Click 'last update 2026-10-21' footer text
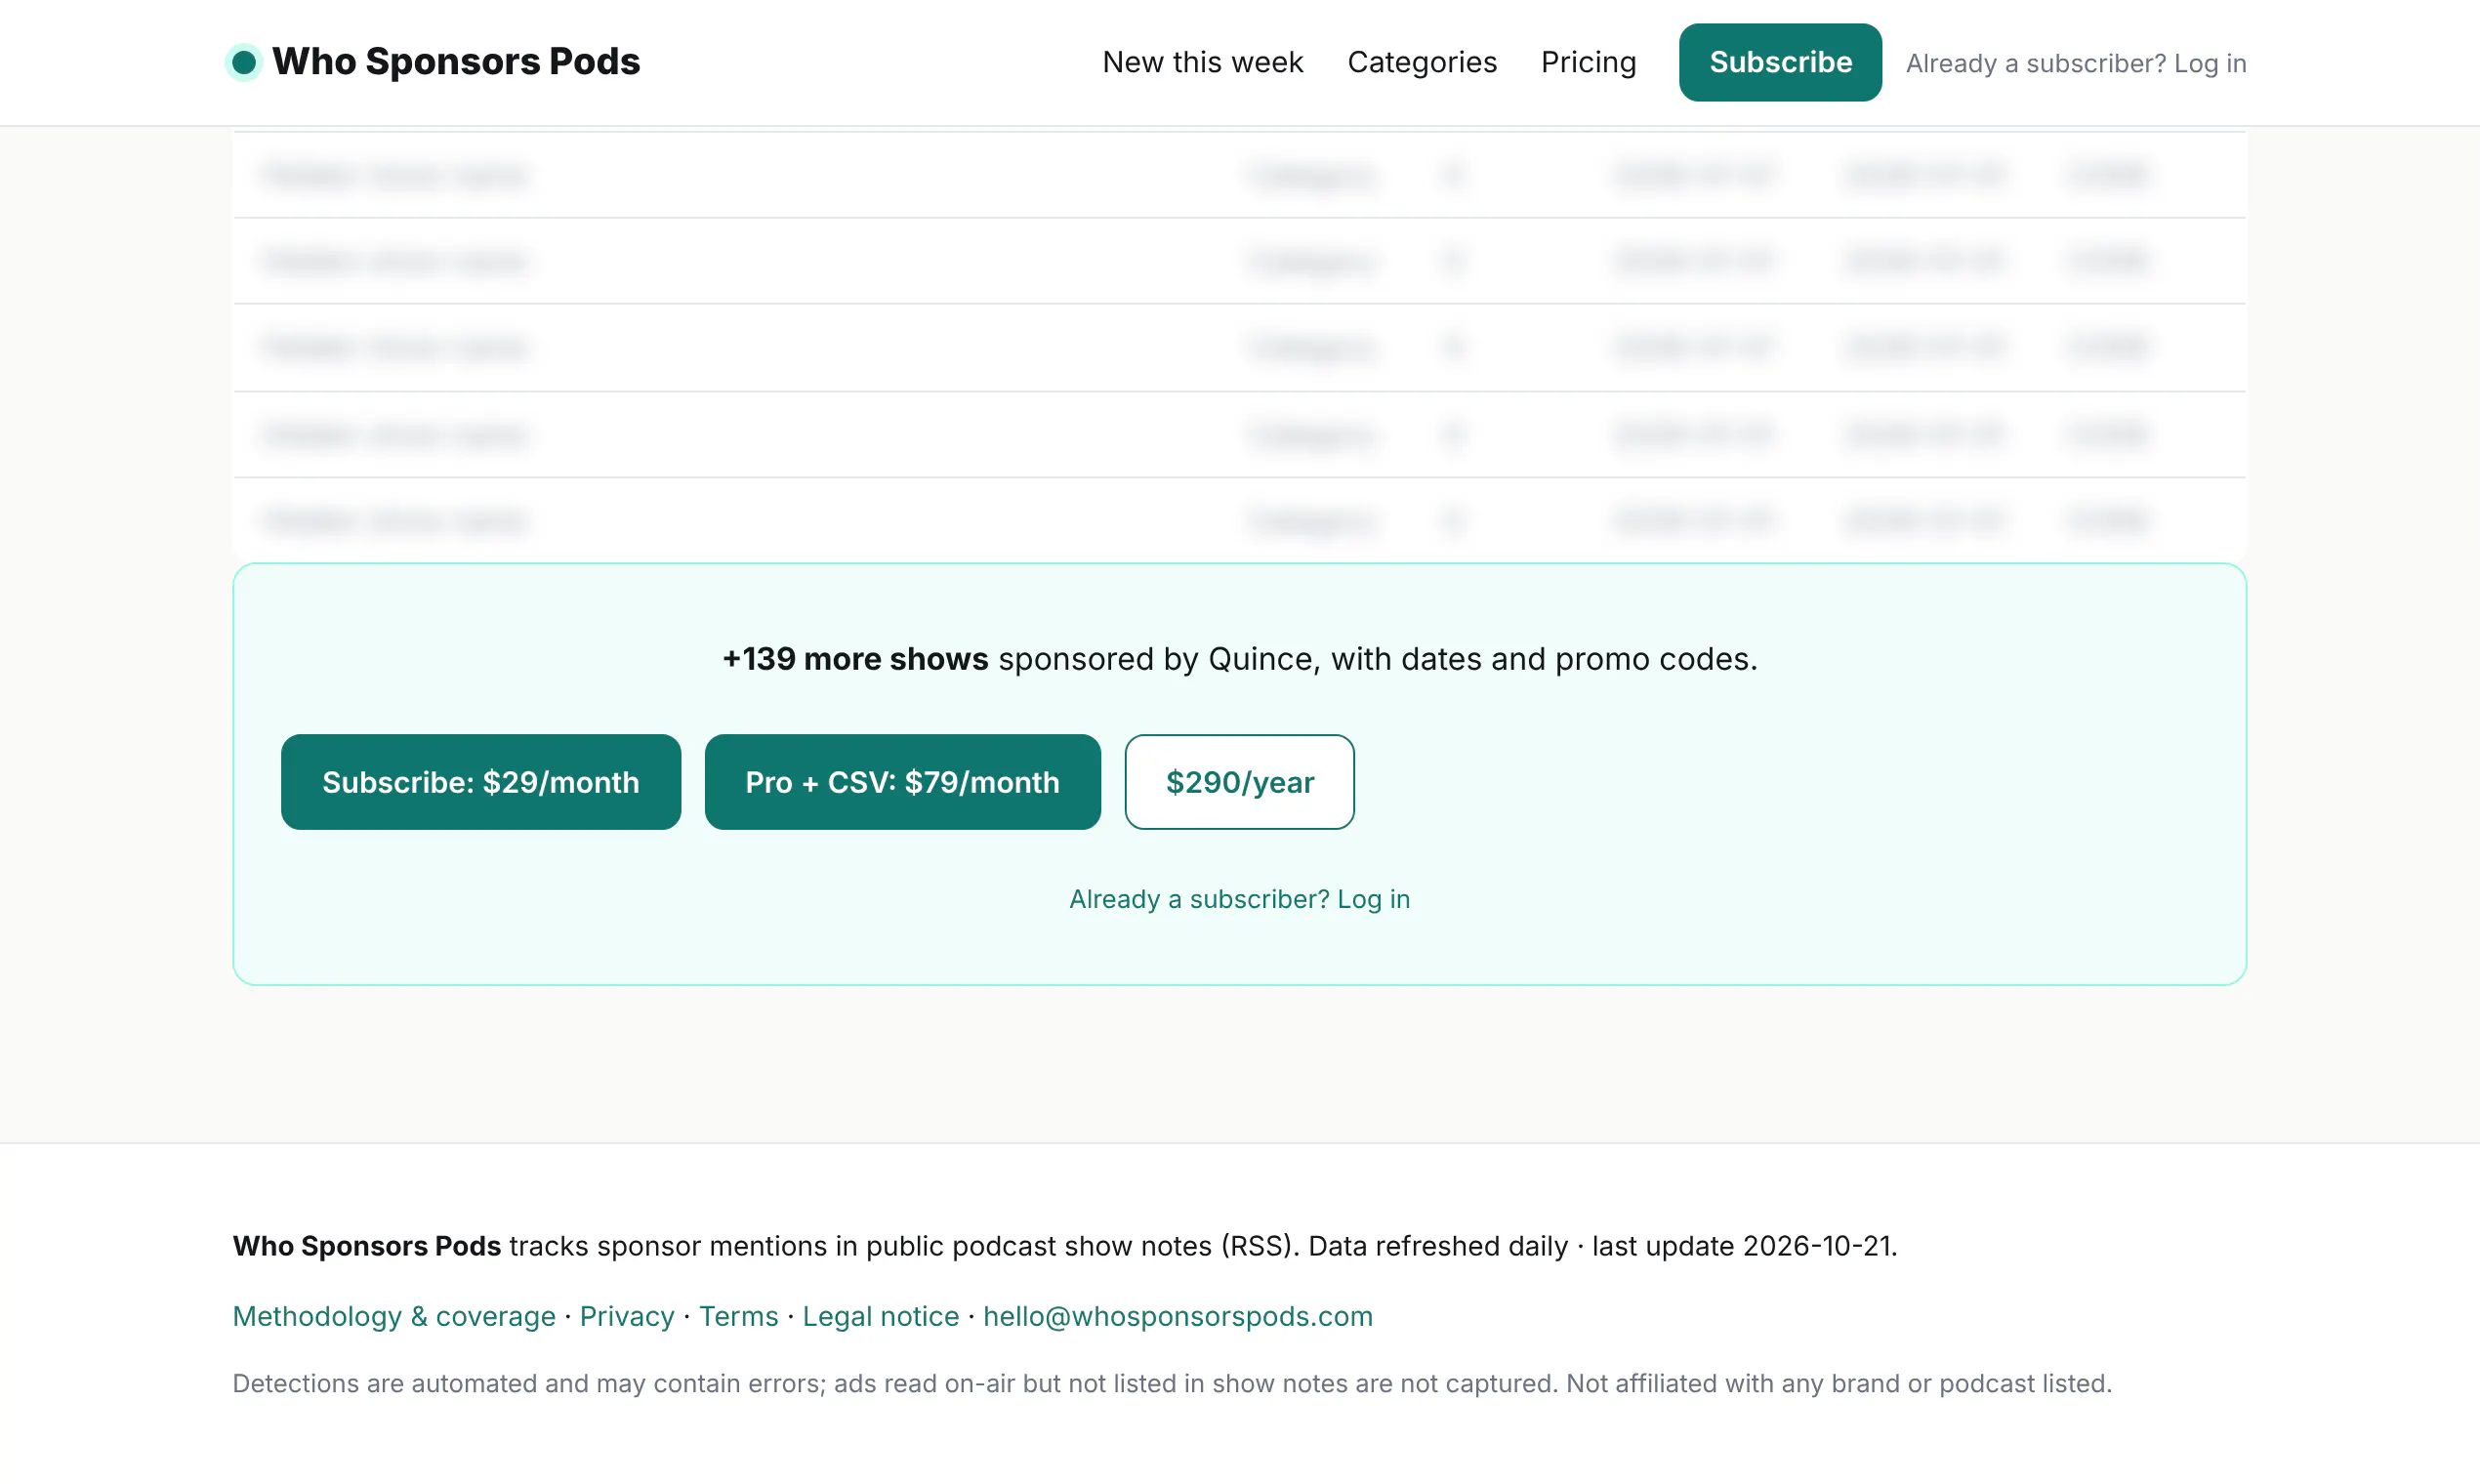Viewport: 2480px width, 1484px height. 1744,1246
